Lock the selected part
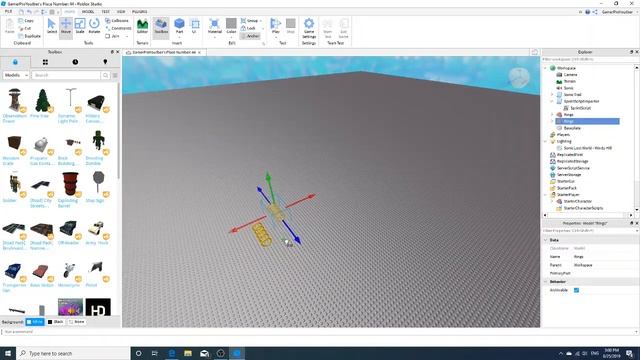Image resolution: width=640 pixels, height=360 pixels. 248,28
